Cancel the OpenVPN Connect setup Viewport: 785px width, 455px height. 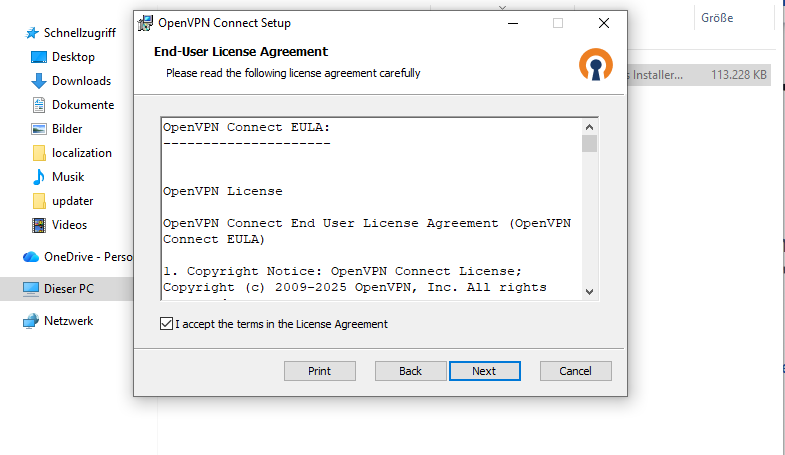tap(575, 371)
